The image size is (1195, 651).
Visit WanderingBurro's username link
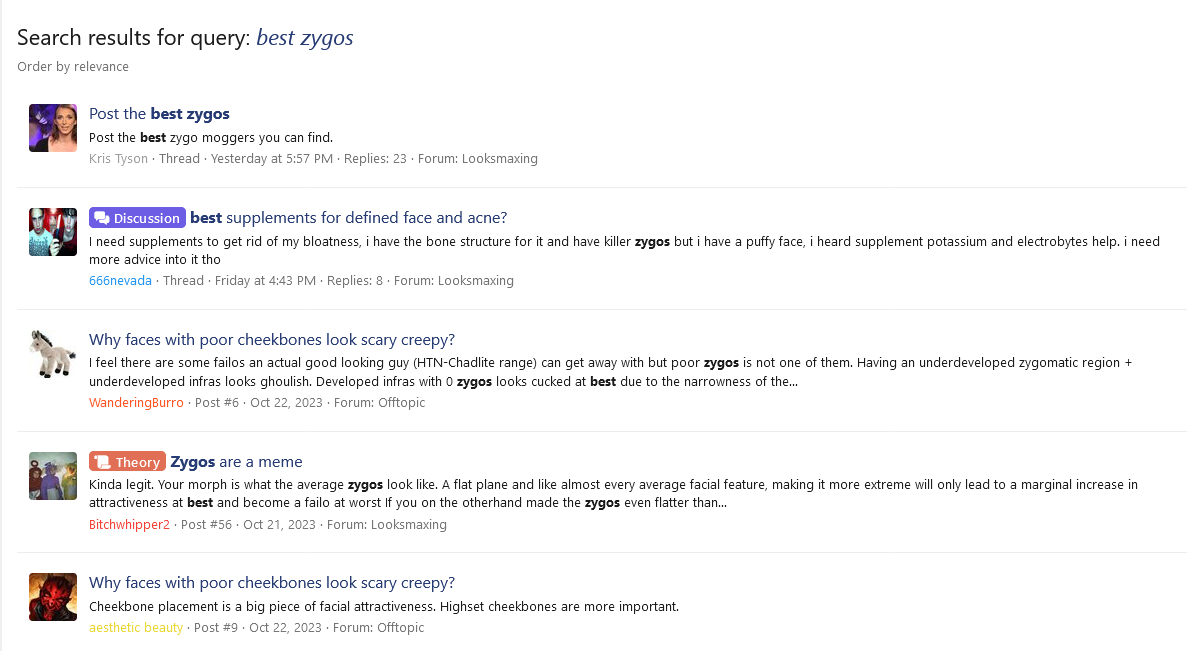[x=136, y=402]
